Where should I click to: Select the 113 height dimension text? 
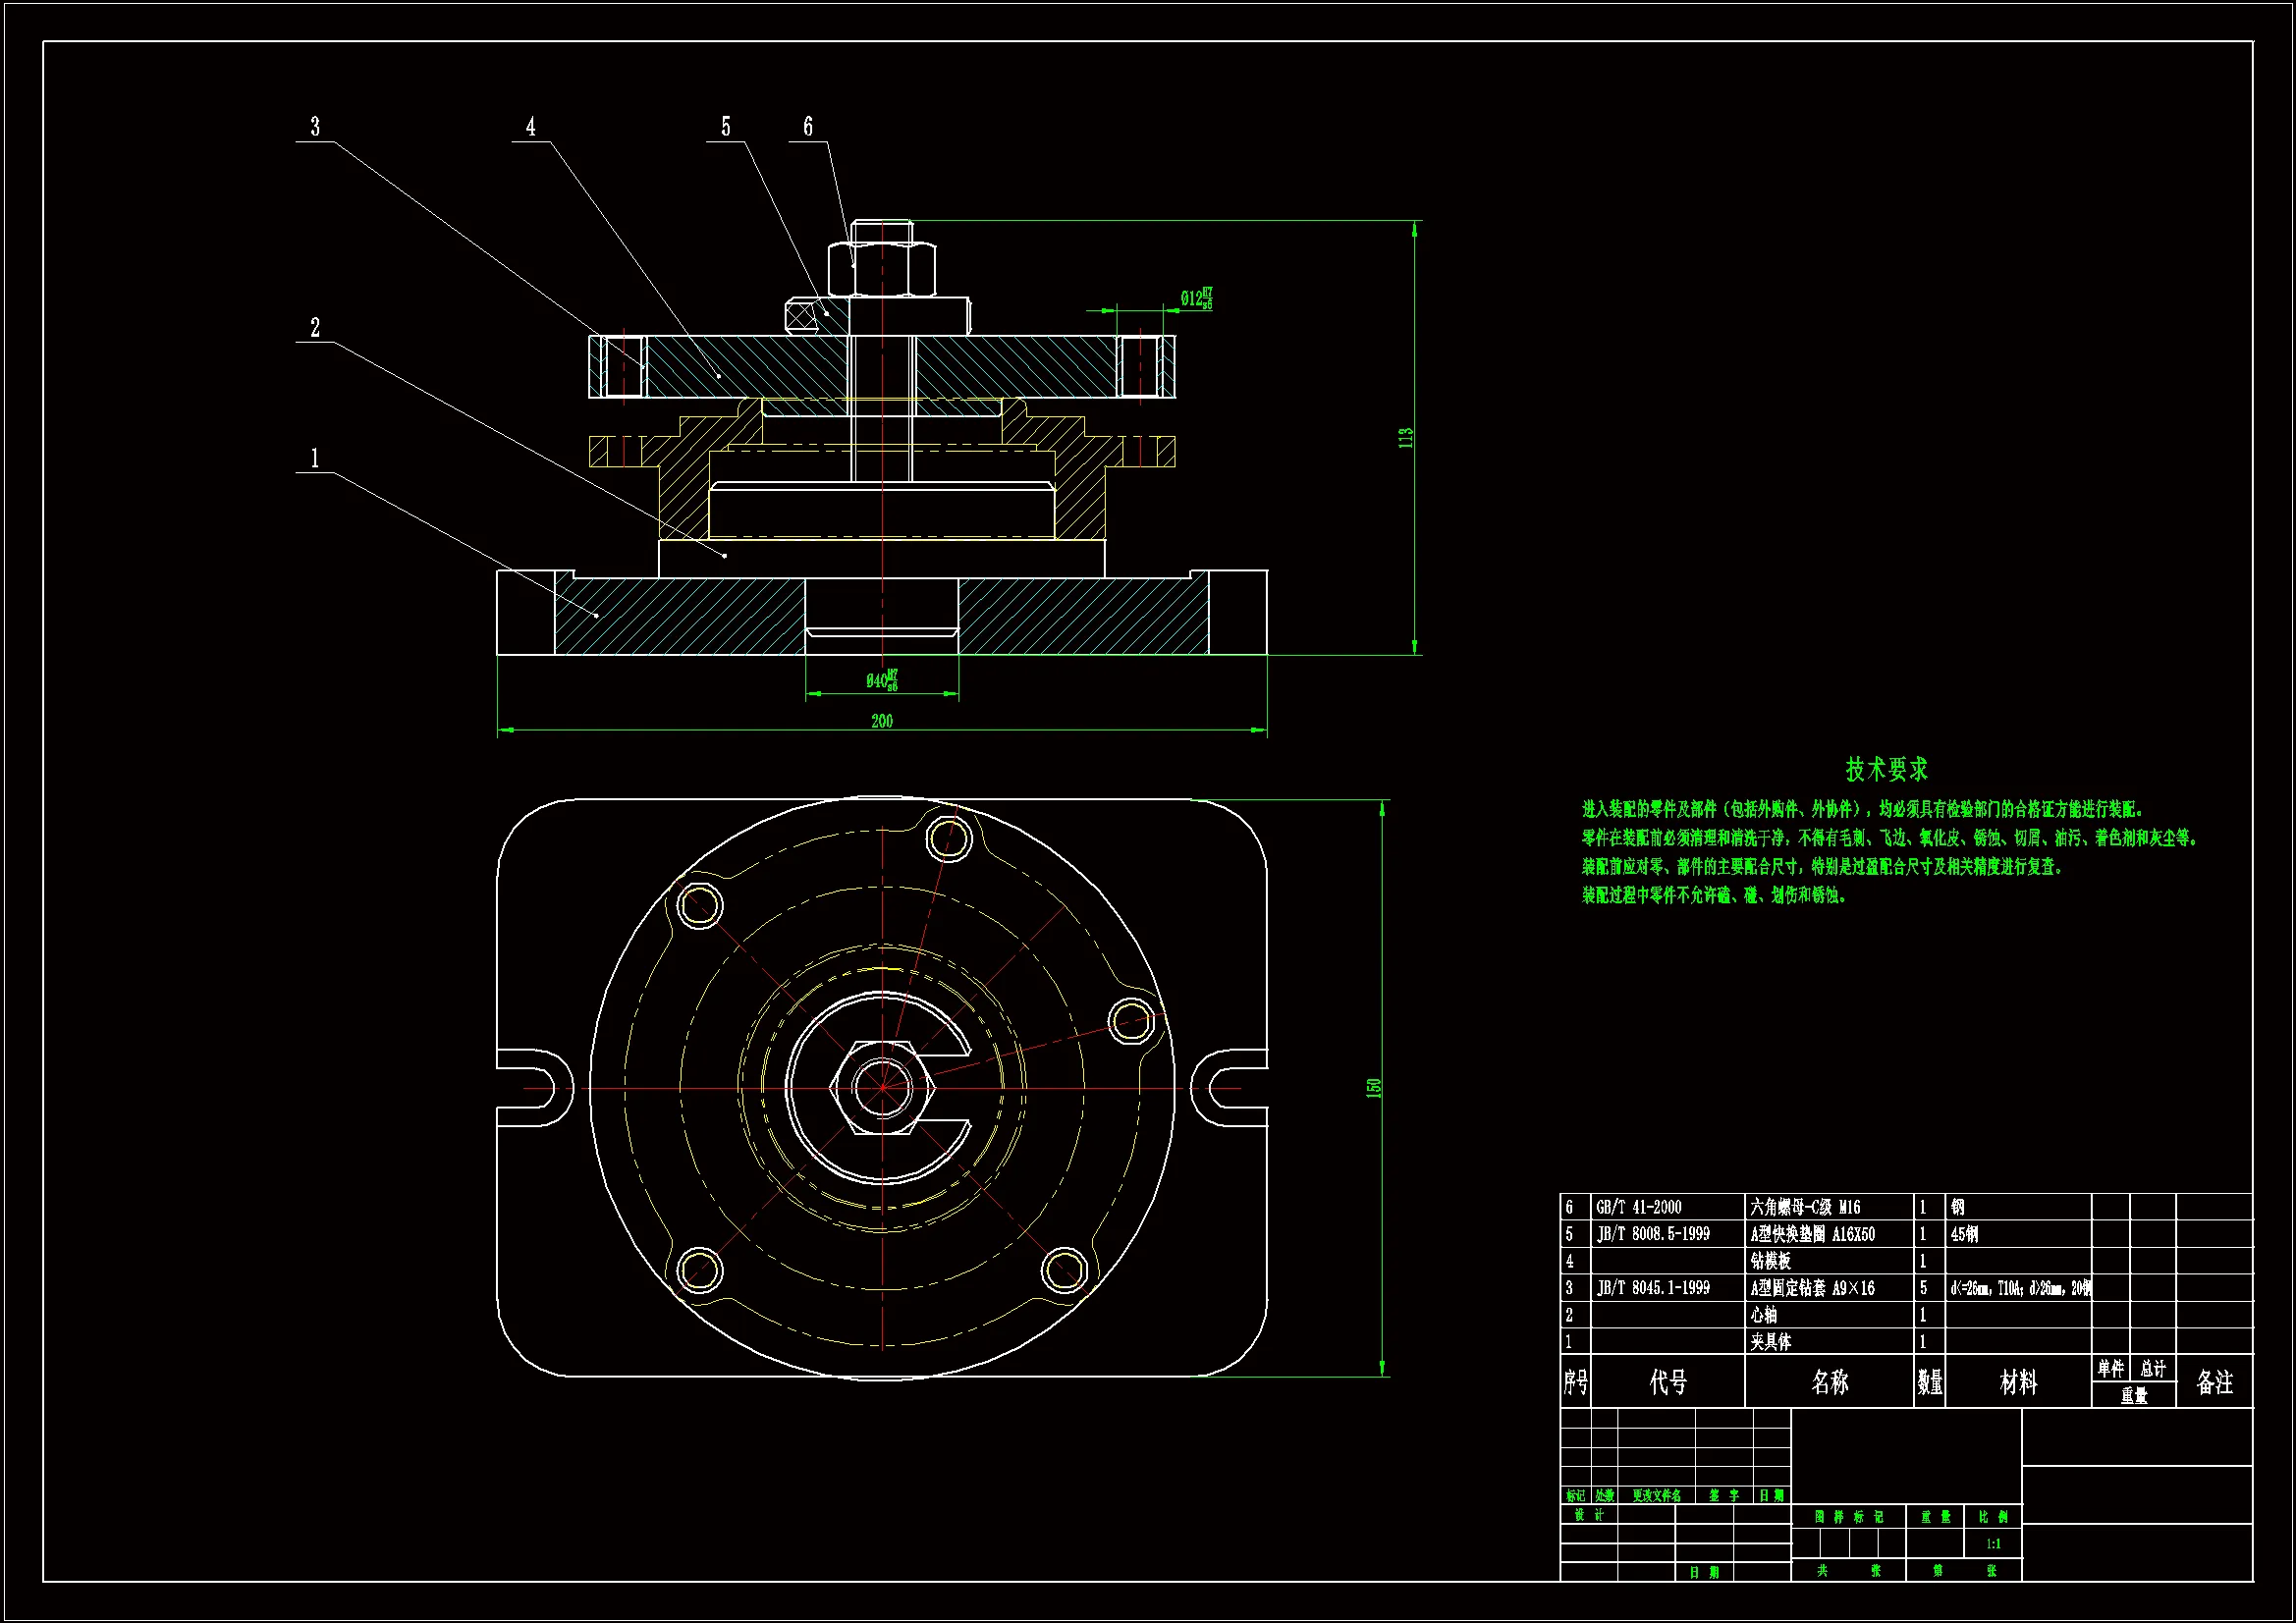tap(1405, 437)
